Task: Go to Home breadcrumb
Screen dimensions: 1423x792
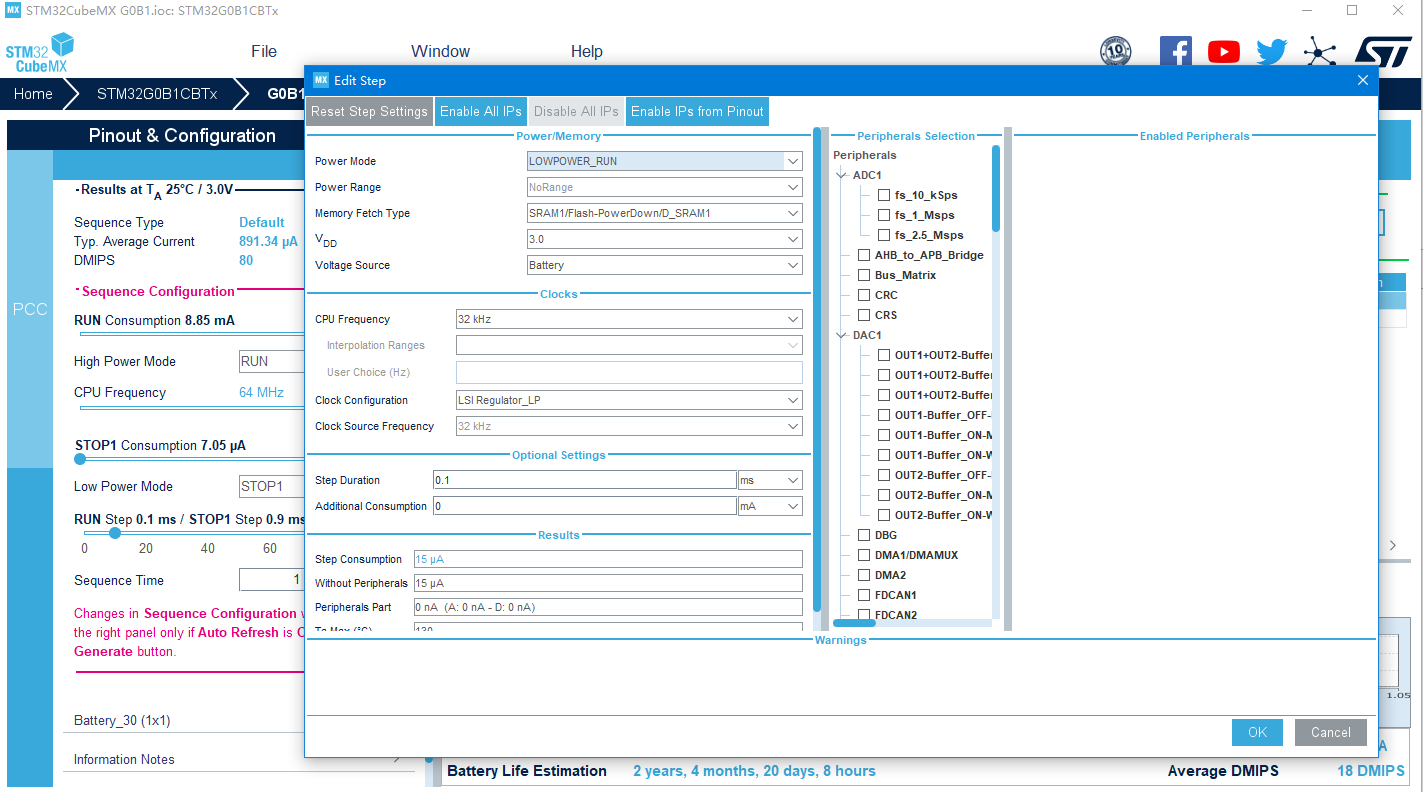Action: (33, 94)
